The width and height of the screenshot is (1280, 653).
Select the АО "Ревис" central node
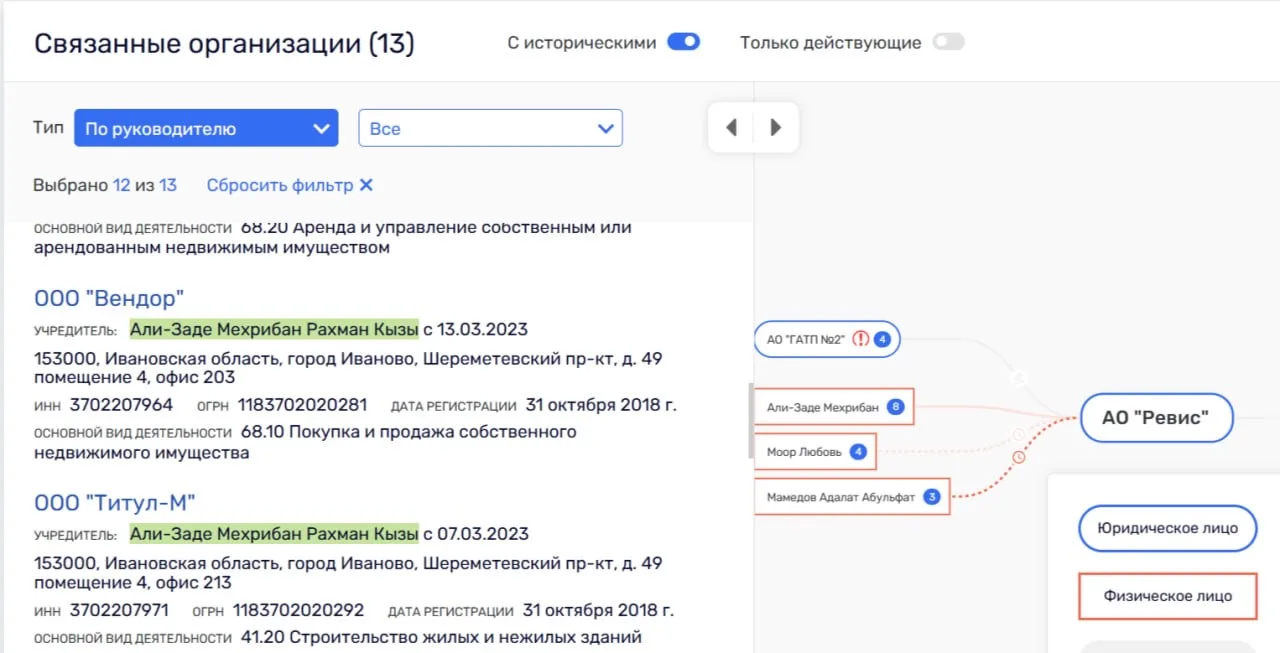click(1155, 418)
